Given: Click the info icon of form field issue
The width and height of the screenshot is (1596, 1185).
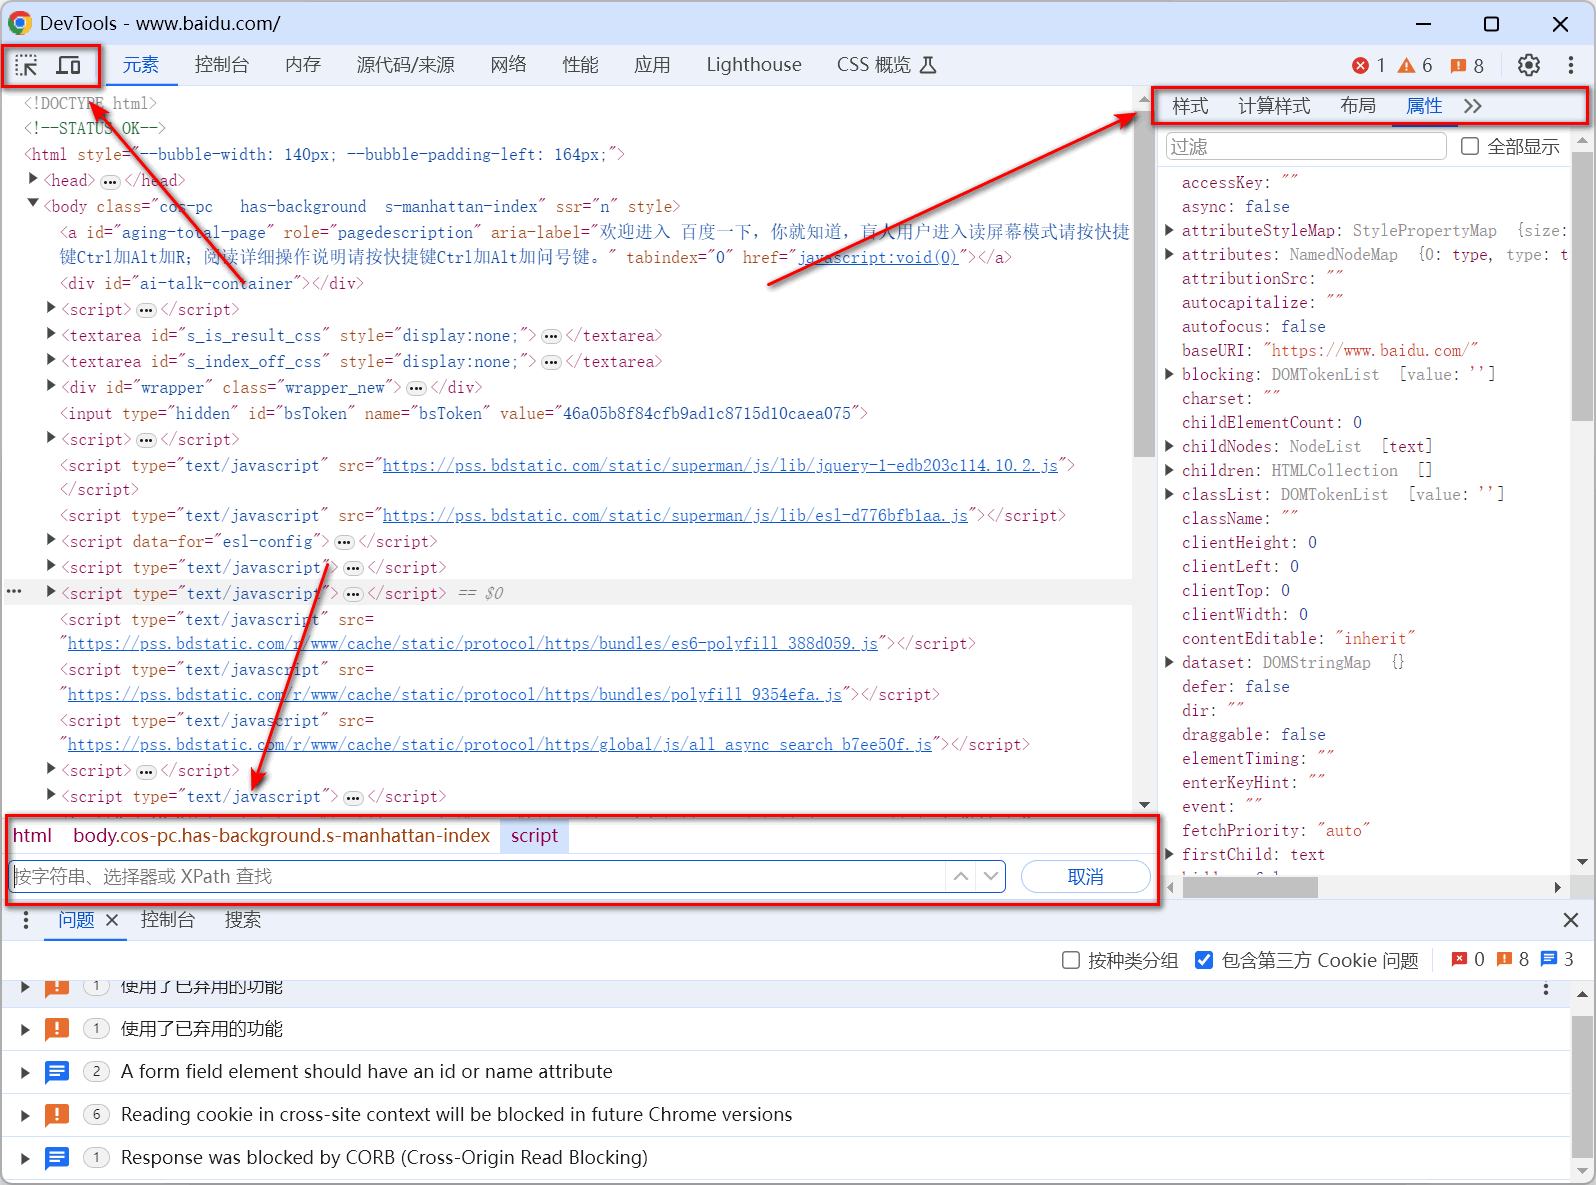Looking at the screenshot, I should point(57,1071).
